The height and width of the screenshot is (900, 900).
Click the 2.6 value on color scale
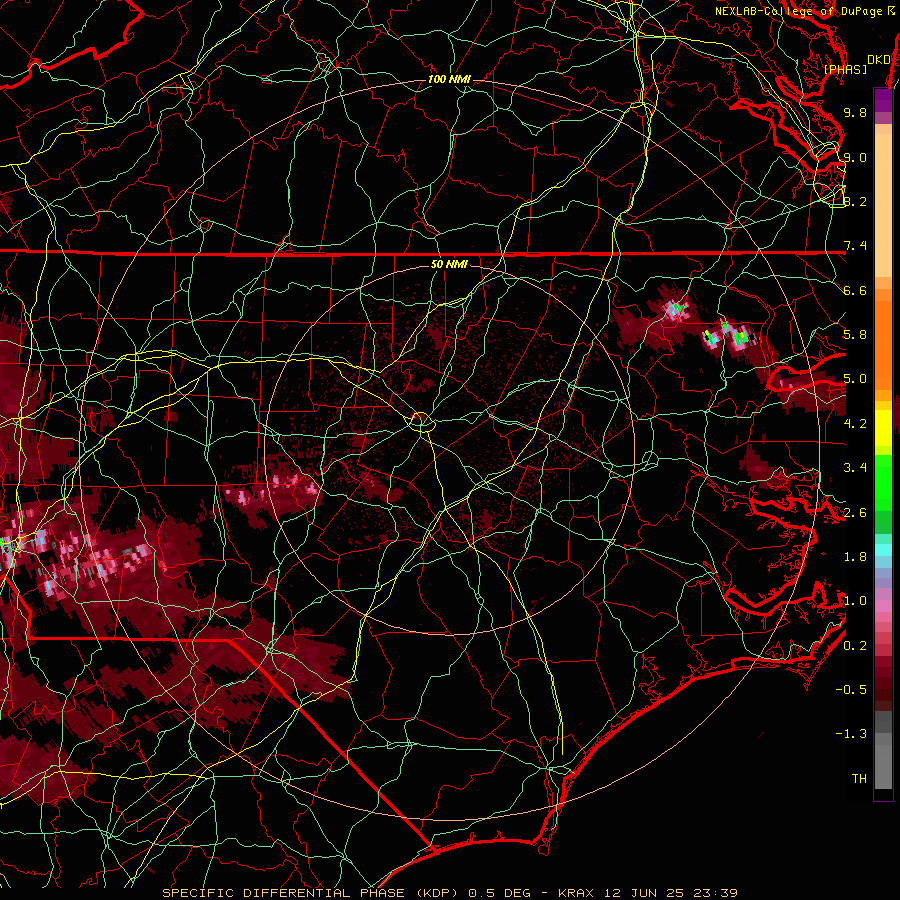(x=855, y=513)
